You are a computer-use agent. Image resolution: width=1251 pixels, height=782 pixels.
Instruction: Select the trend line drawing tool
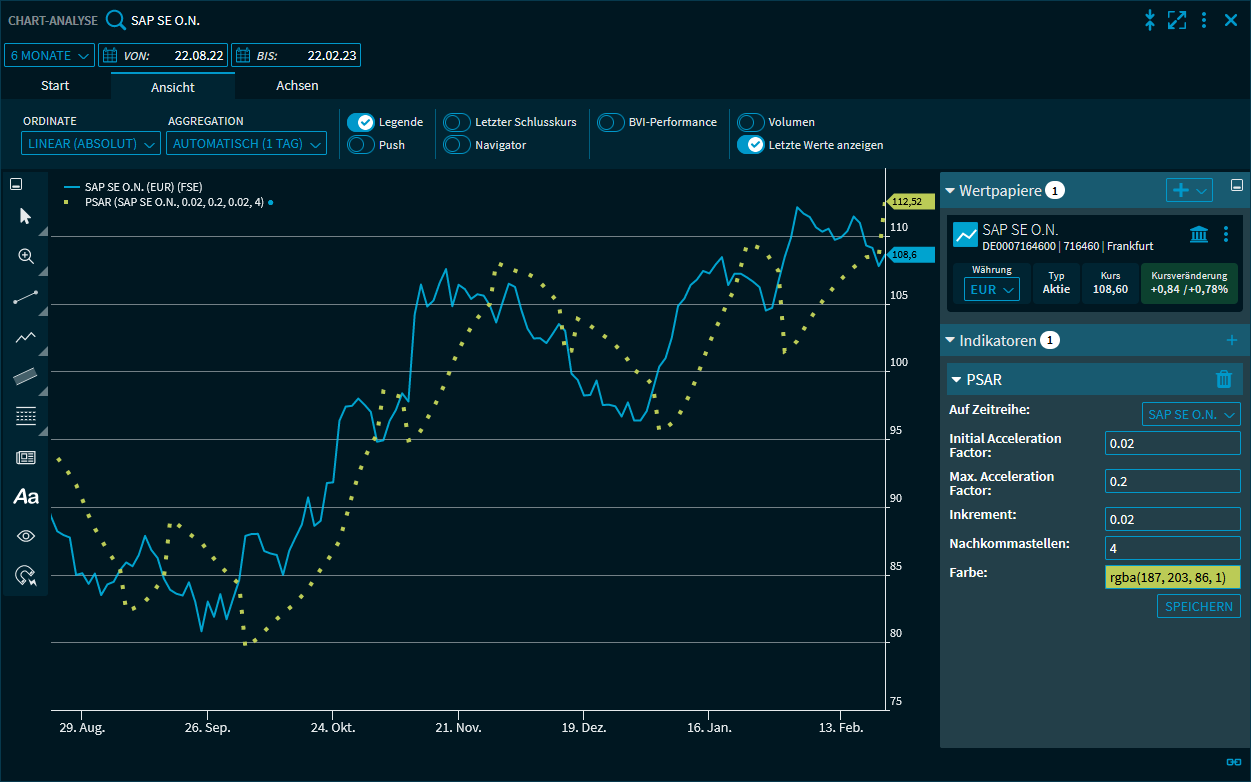[x=26, y=297]
